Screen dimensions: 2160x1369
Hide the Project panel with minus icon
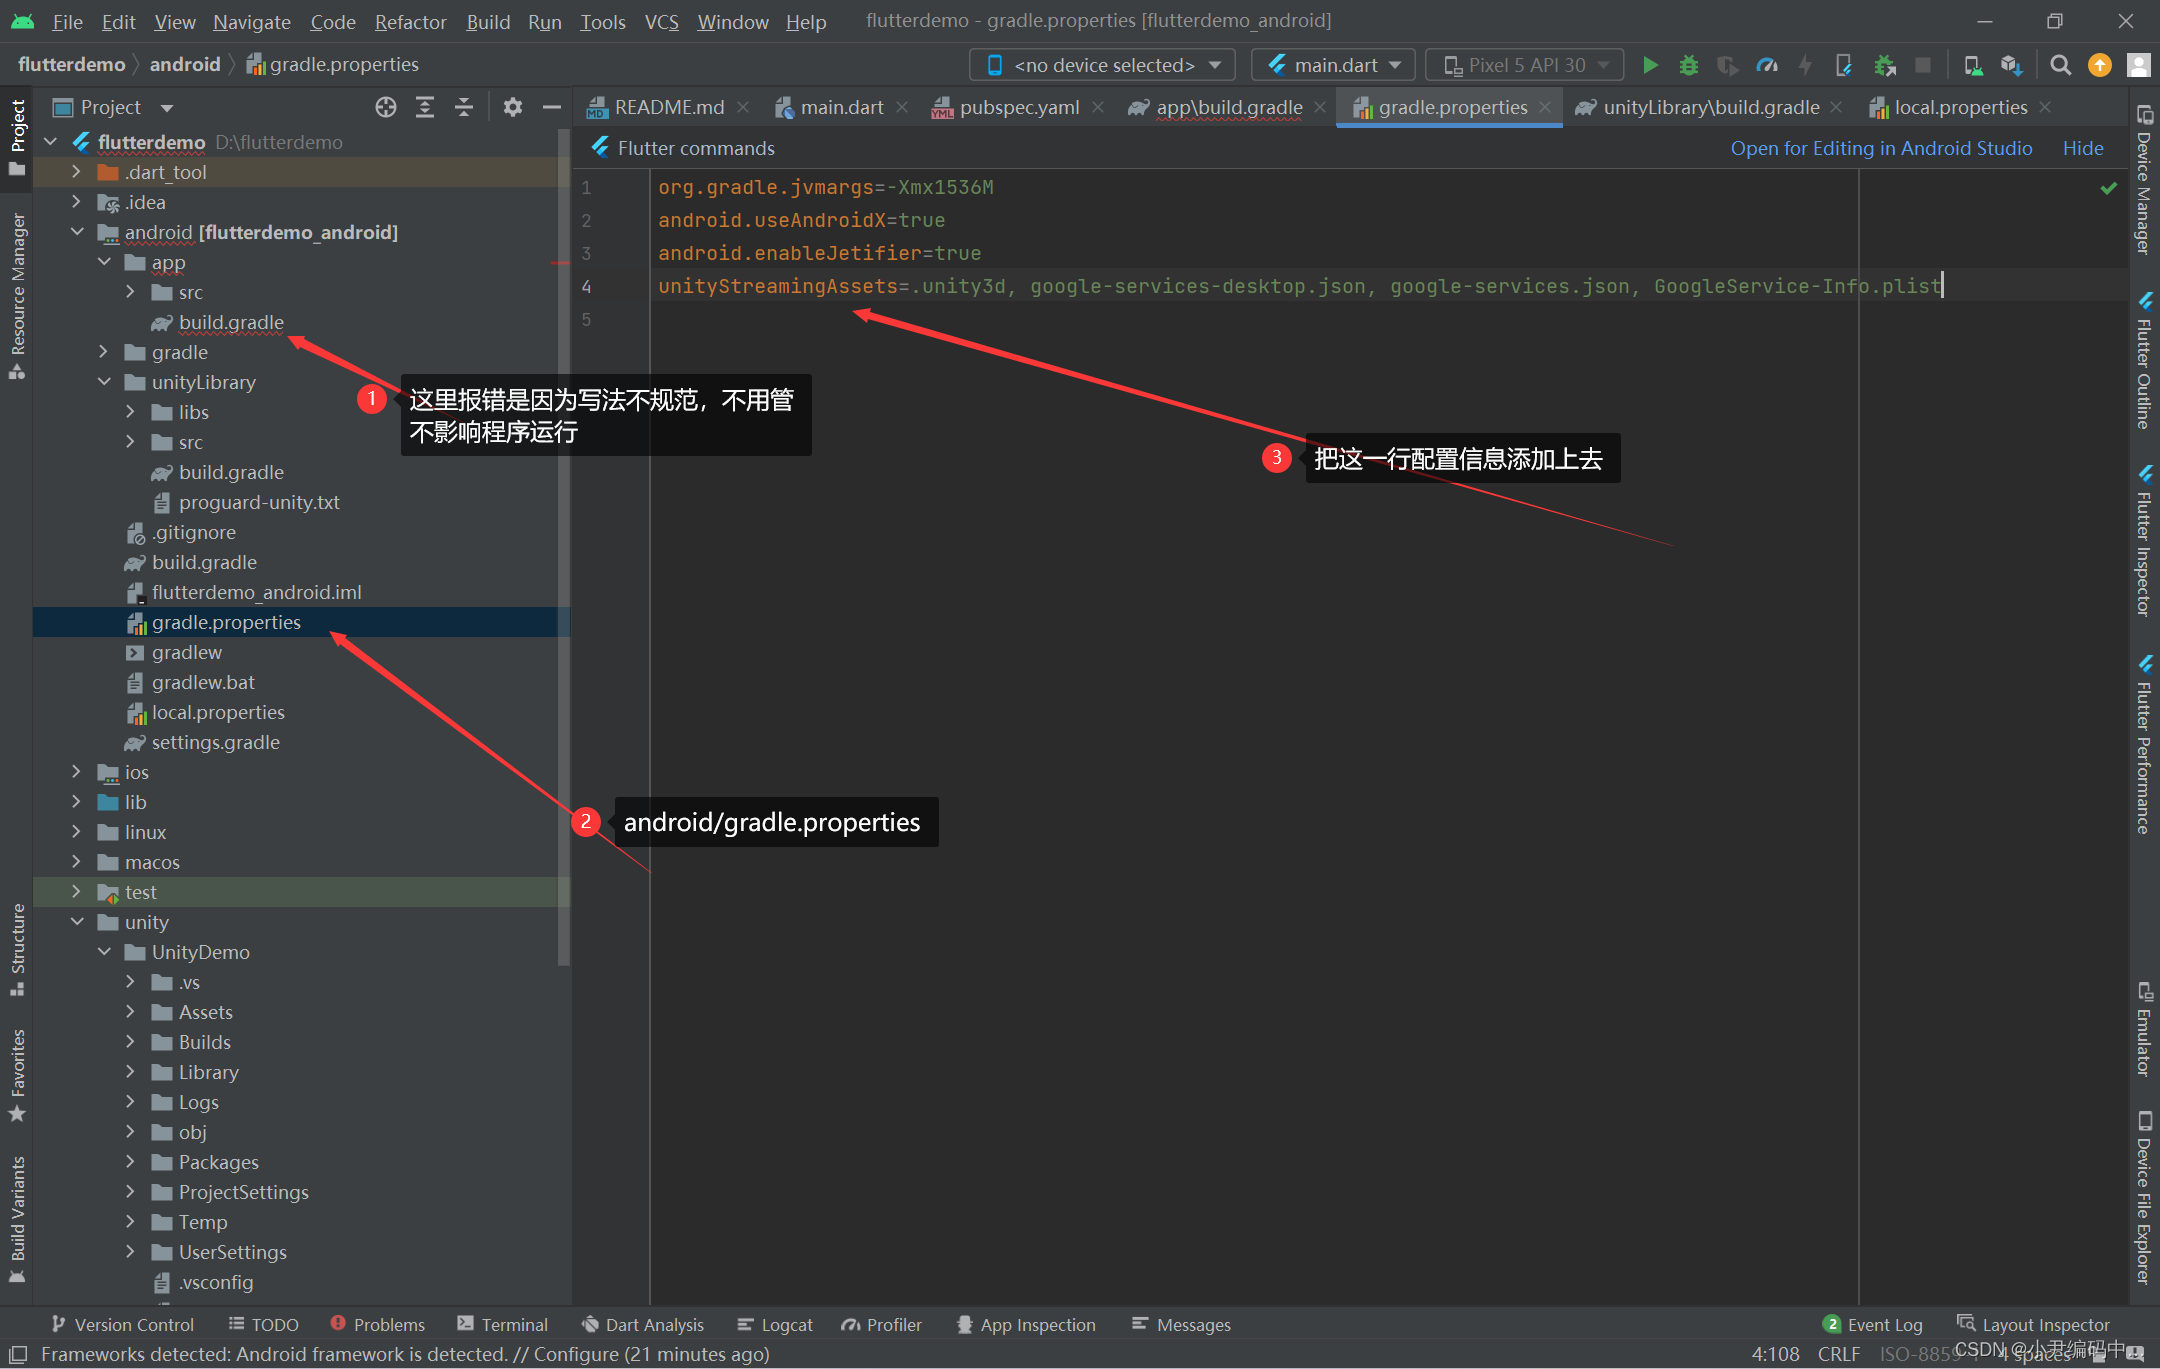coord(552,107)
